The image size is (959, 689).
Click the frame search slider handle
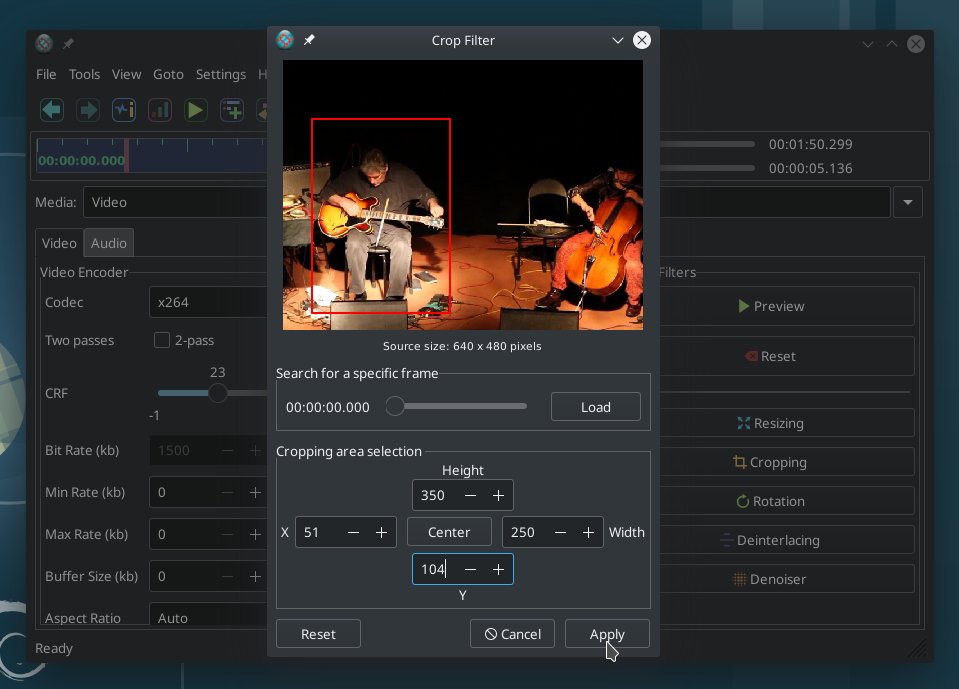pyautogui.click(x=395, y=406)
